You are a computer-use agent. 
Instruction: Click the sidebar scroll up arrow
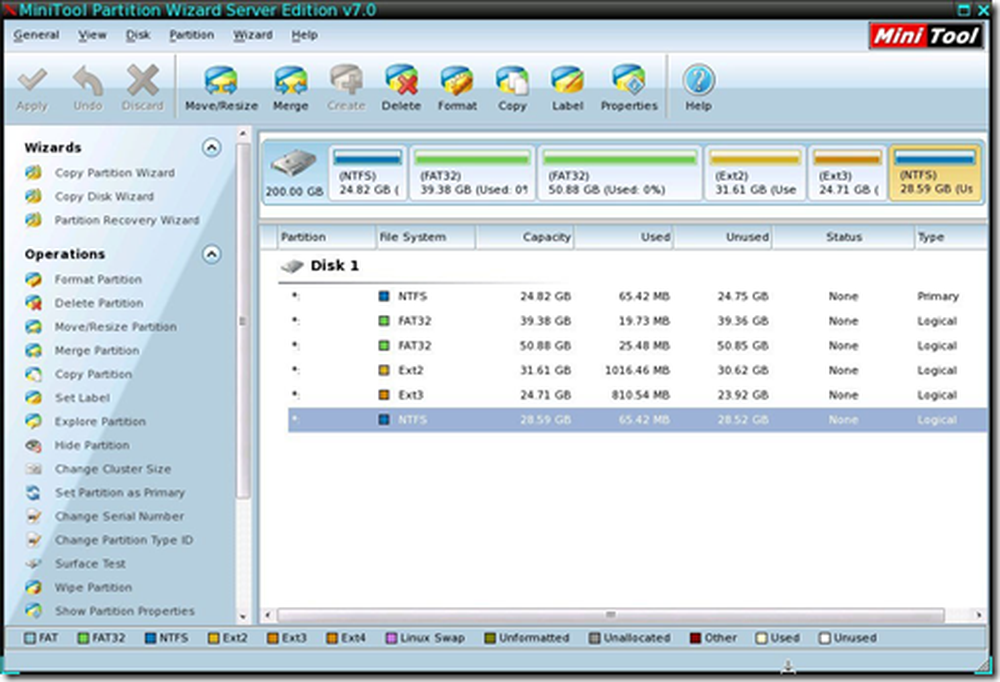point(242,134)
